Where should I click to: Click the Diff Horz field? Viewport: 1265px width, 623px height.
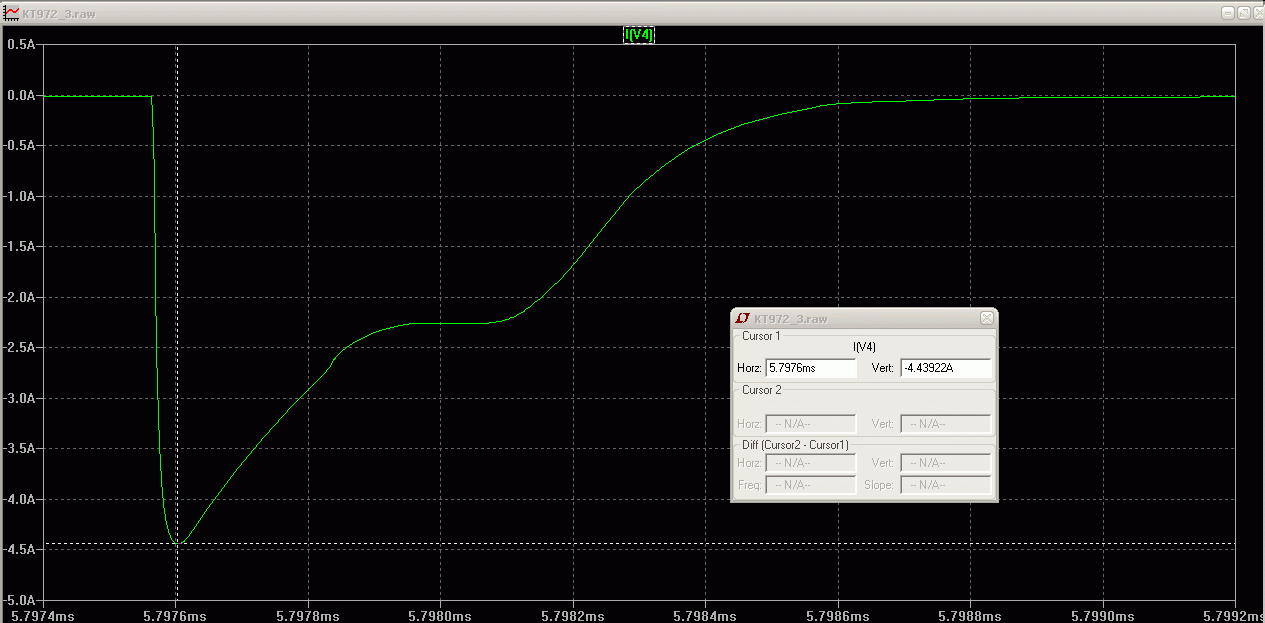810,463
